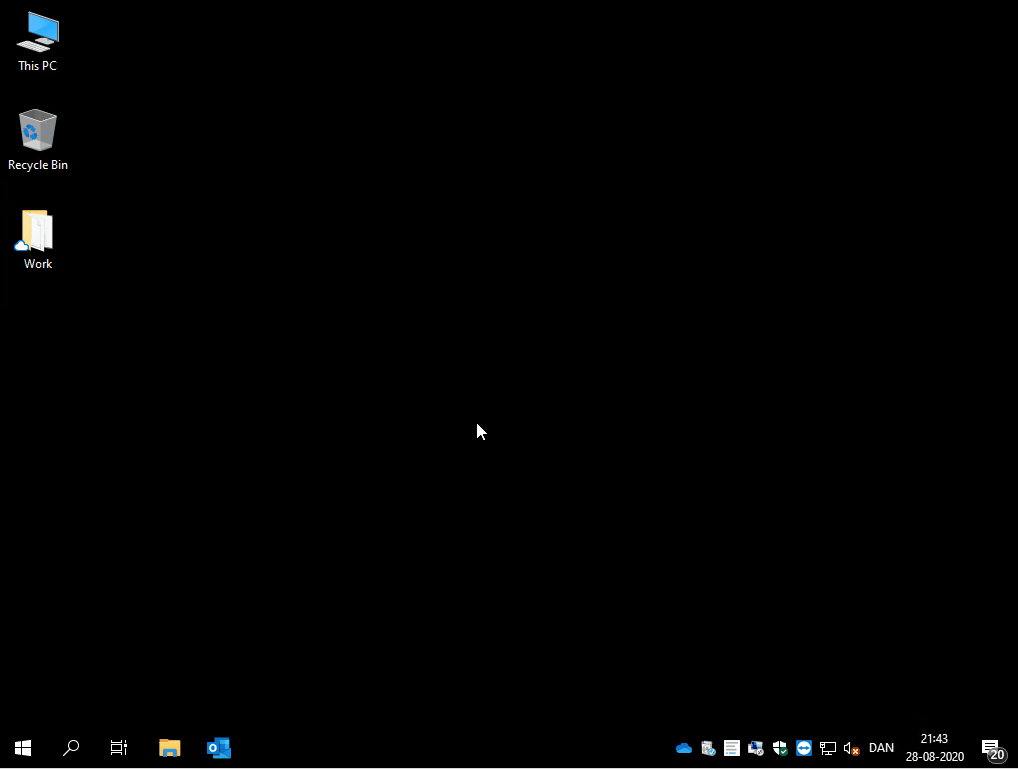The image size is (1018, 769).
Task: Open taskbar search magnifier
Action: 71,748
